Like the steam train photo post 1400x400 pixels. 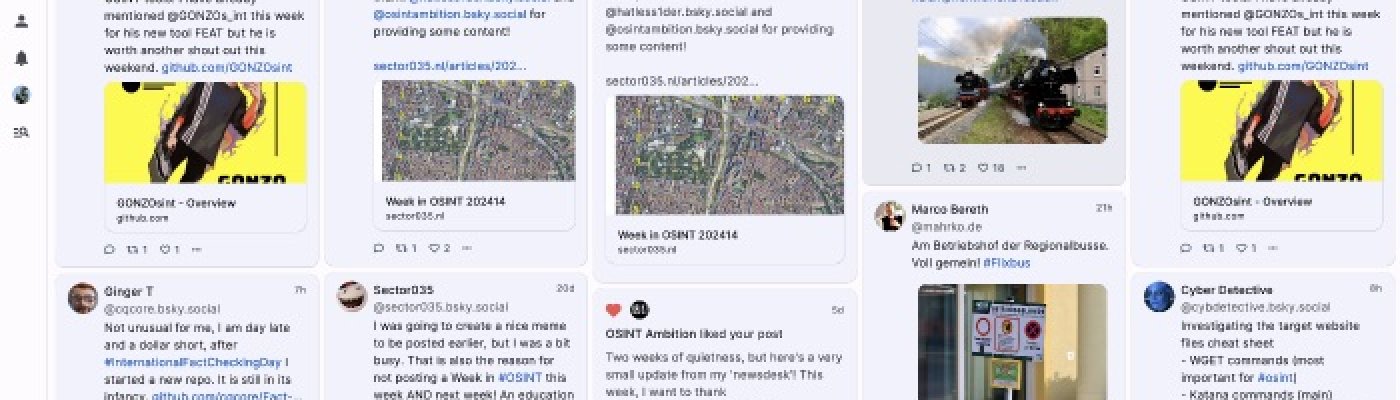tap(990, 168)
